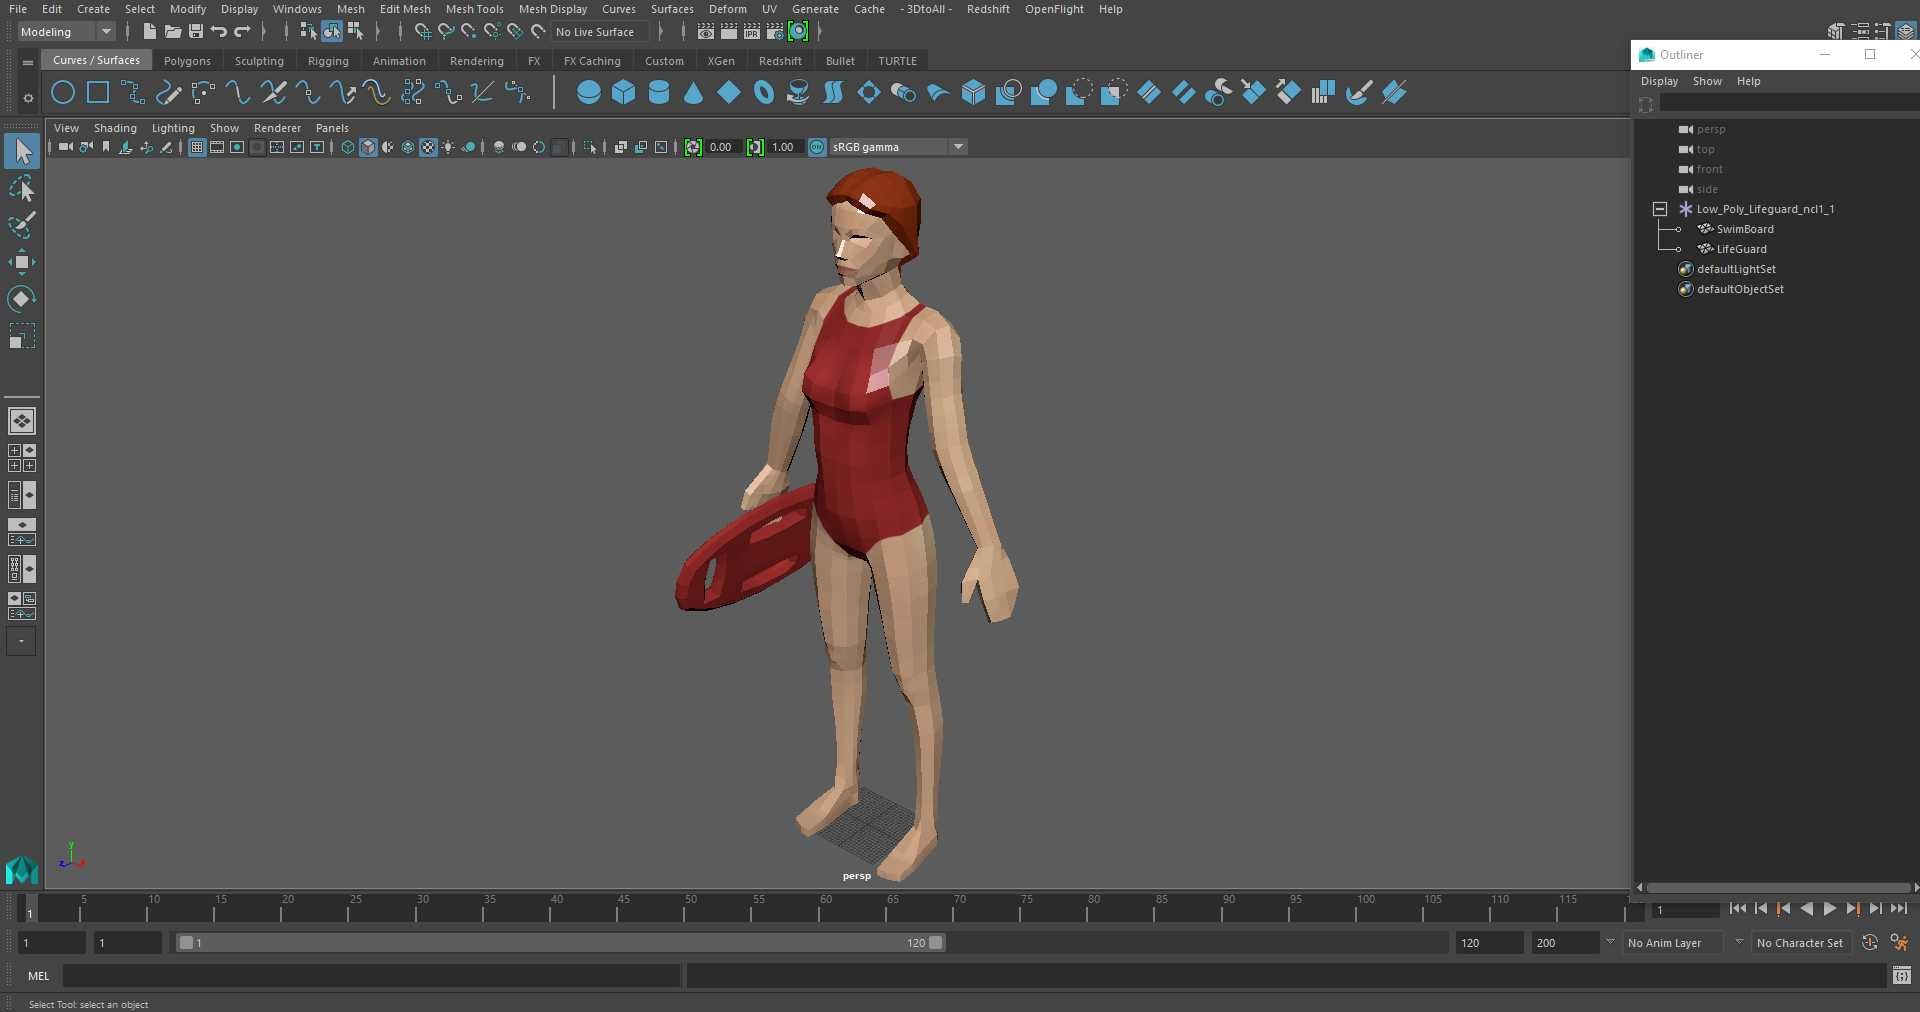Click the time range slider bar

(560, 943)
